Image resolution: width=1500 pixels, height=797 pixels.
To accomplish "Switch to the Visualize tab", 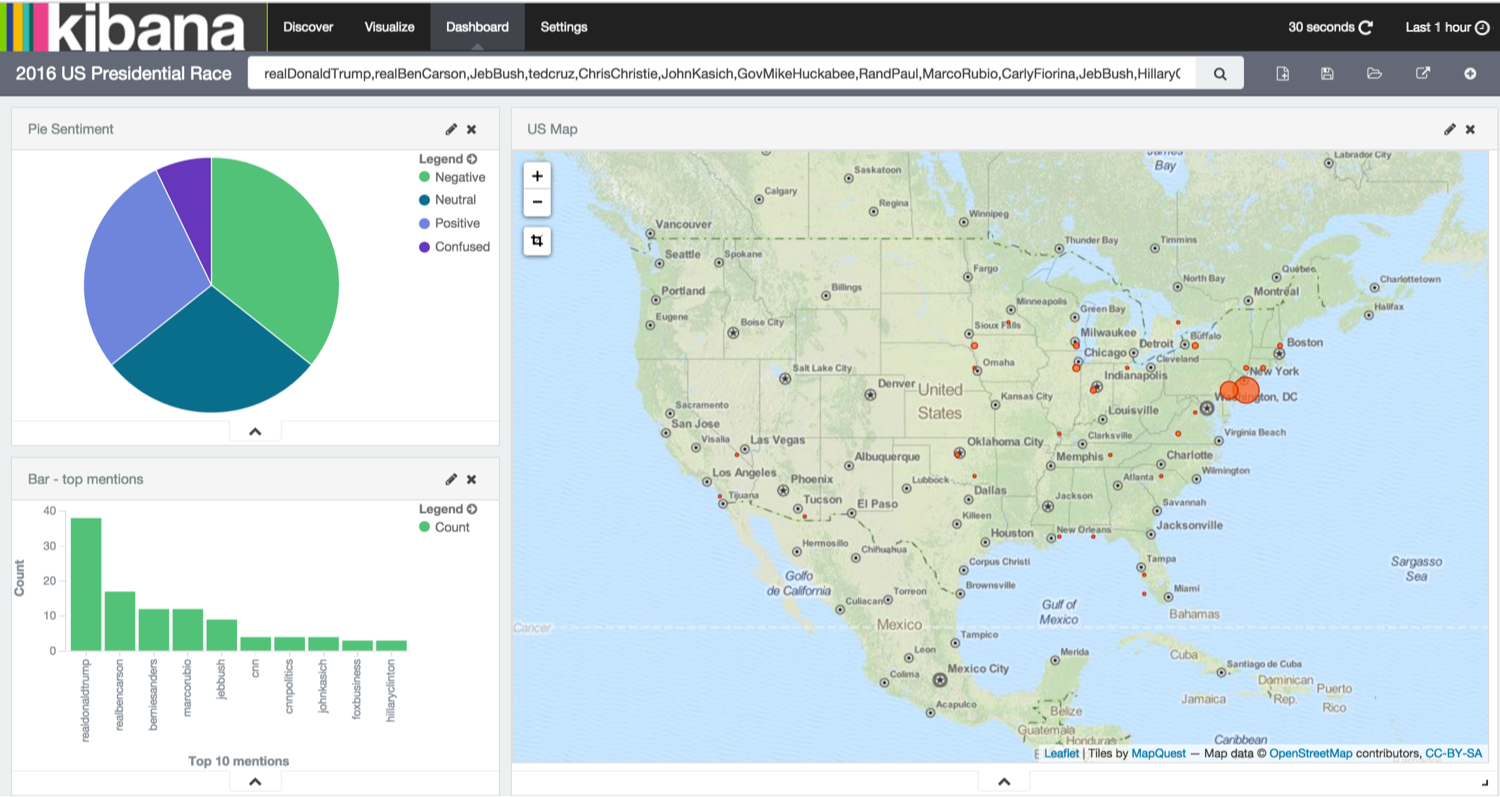I will pyautogui.click(x=389, y=27).
